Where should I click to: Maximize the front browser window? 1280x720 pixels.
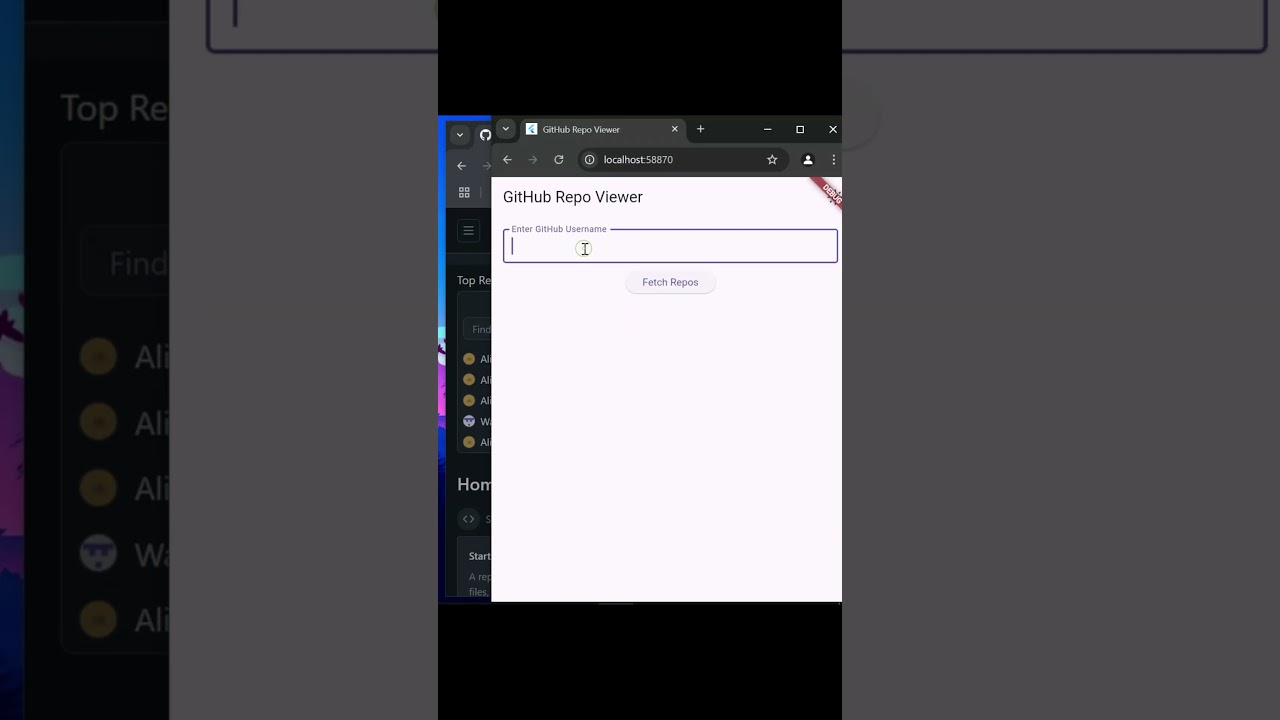(x=800, y=129)
